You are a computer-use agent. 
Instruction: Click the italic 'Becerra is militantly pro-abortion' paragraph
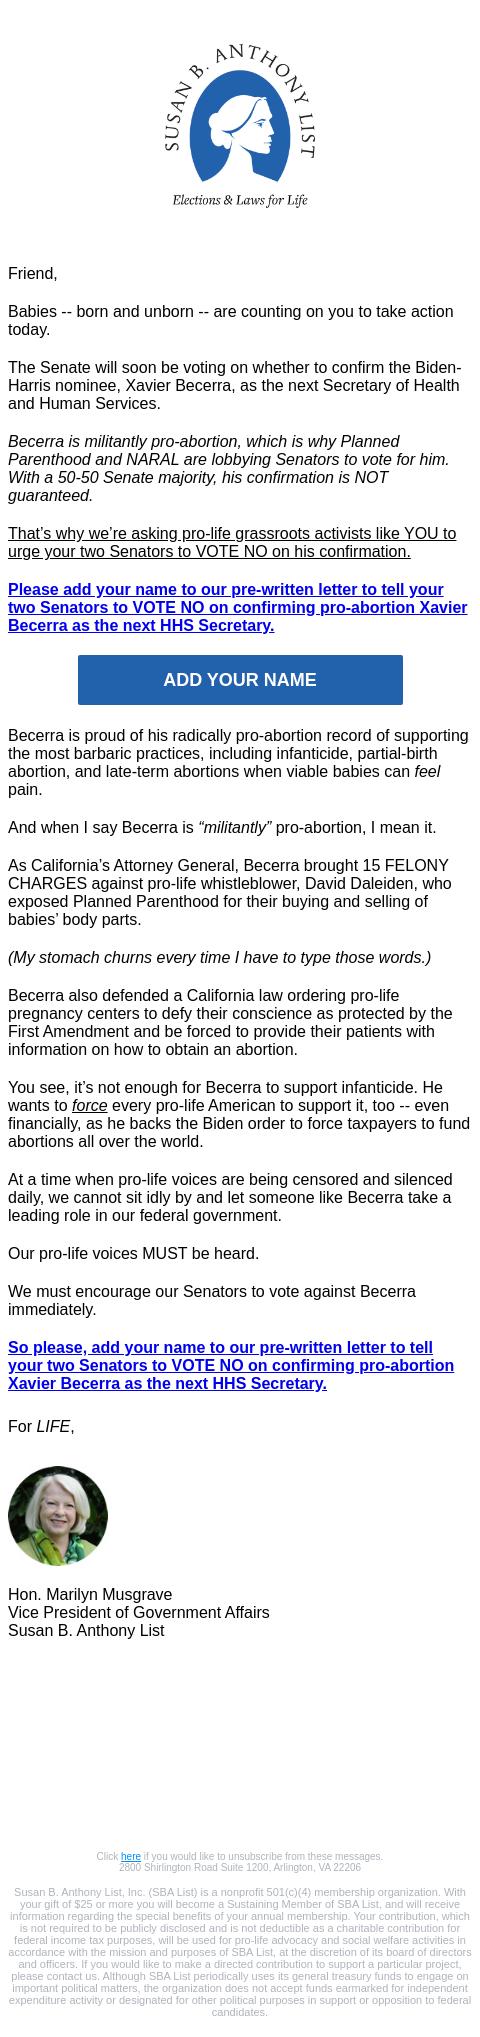pos(229,468)
